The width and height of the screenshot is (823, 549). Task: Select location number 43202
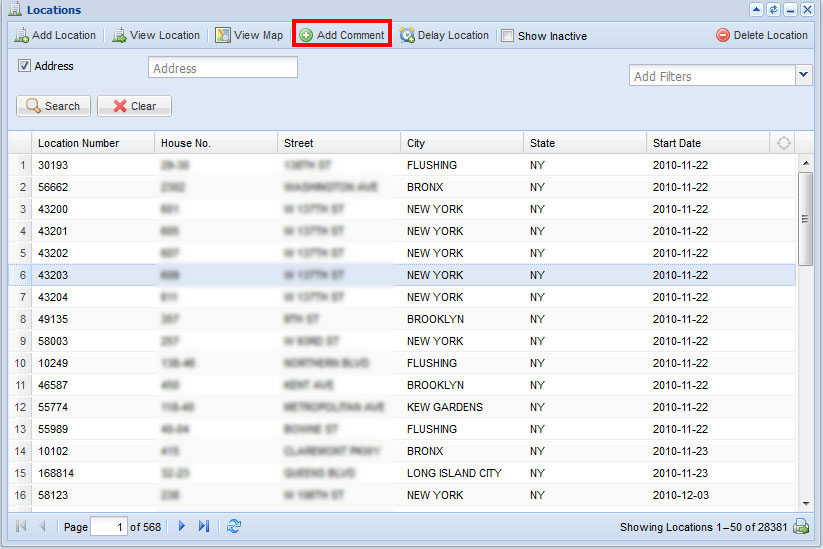pyautogui.click(x=53, y=254)
